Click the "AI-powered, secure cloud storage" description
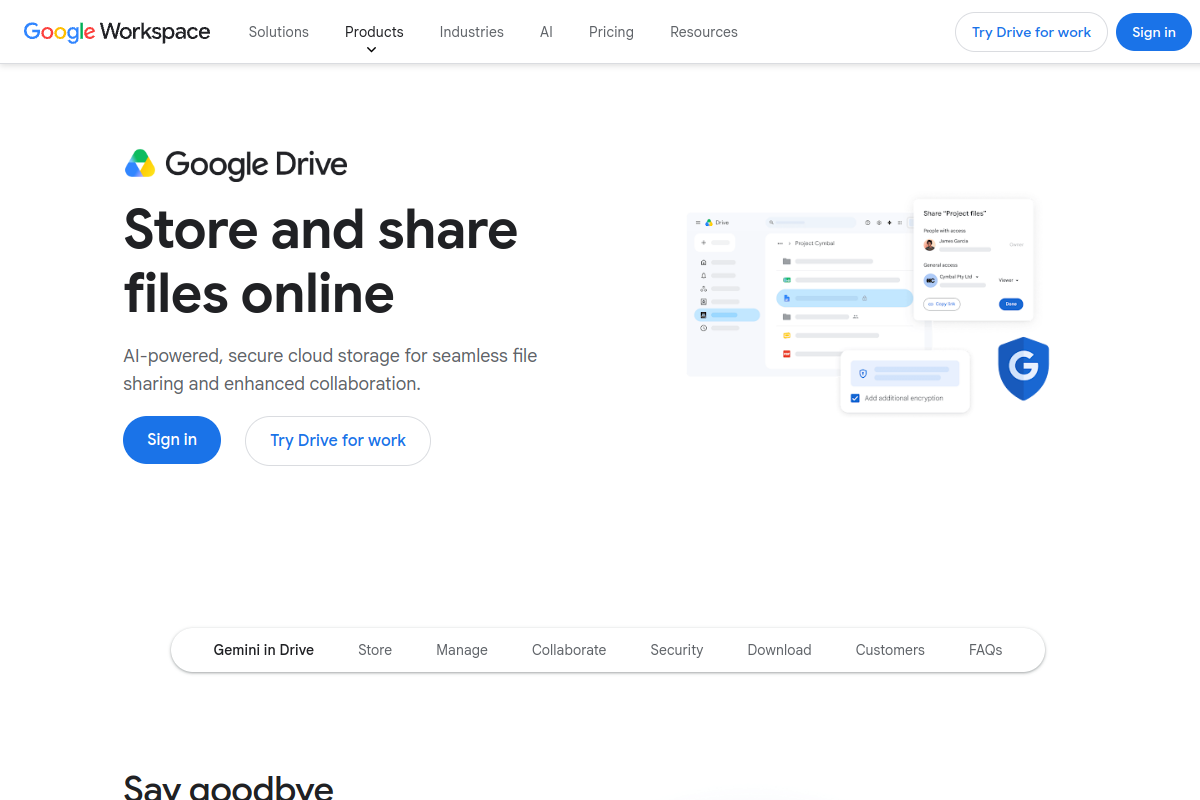This screenshot has height=800, width=1200. pos(330,369)
